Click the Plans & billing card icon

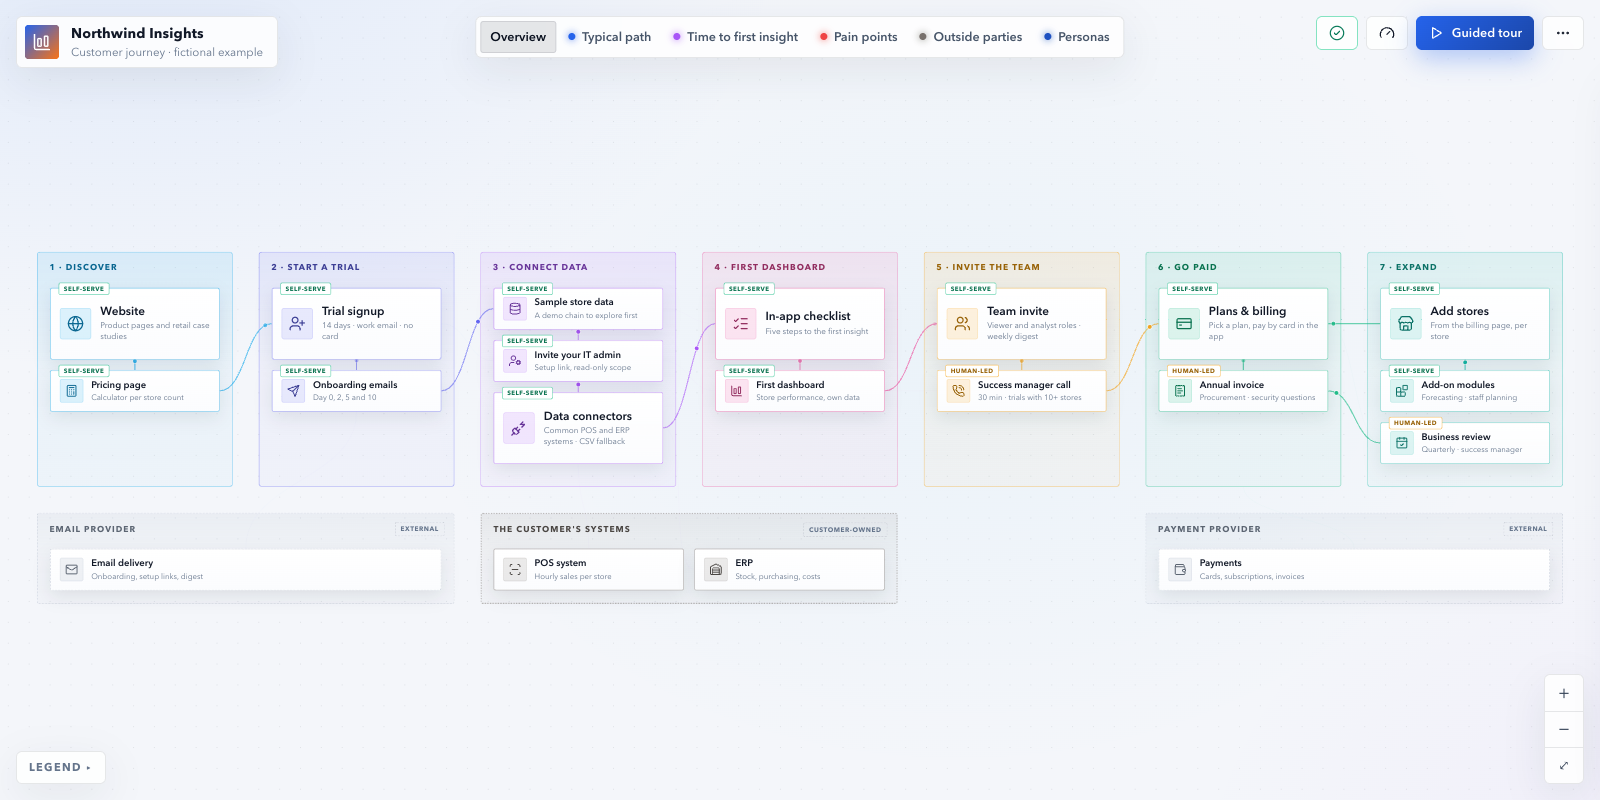(x=1184, y=324)
